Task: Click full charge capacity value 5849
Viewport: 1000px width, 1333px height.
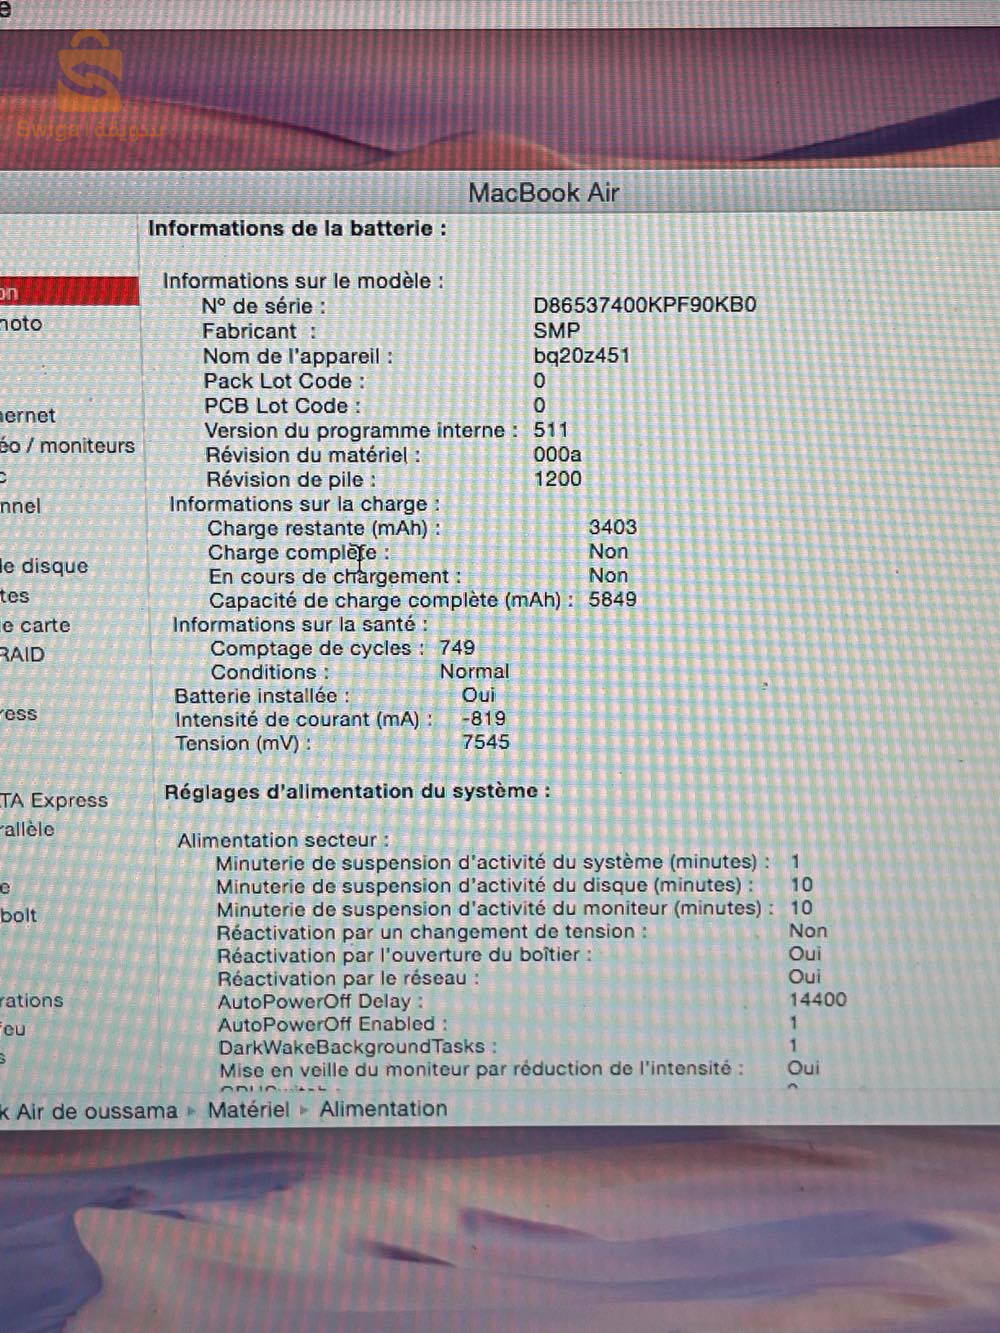Action: coord(613,599)
